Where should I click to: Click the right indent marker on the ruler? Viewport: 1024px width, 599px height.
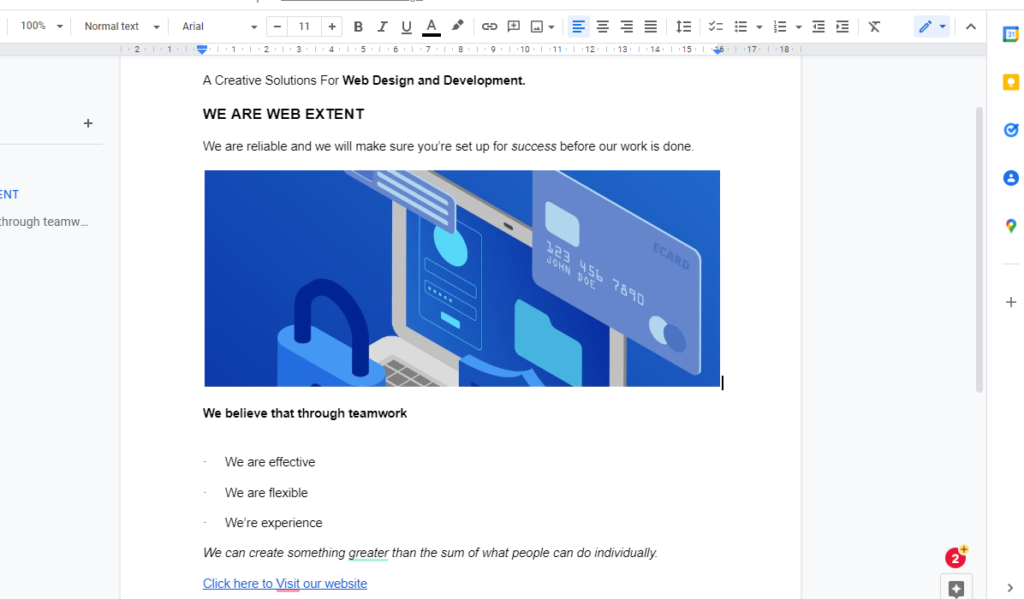pos(718,50)
